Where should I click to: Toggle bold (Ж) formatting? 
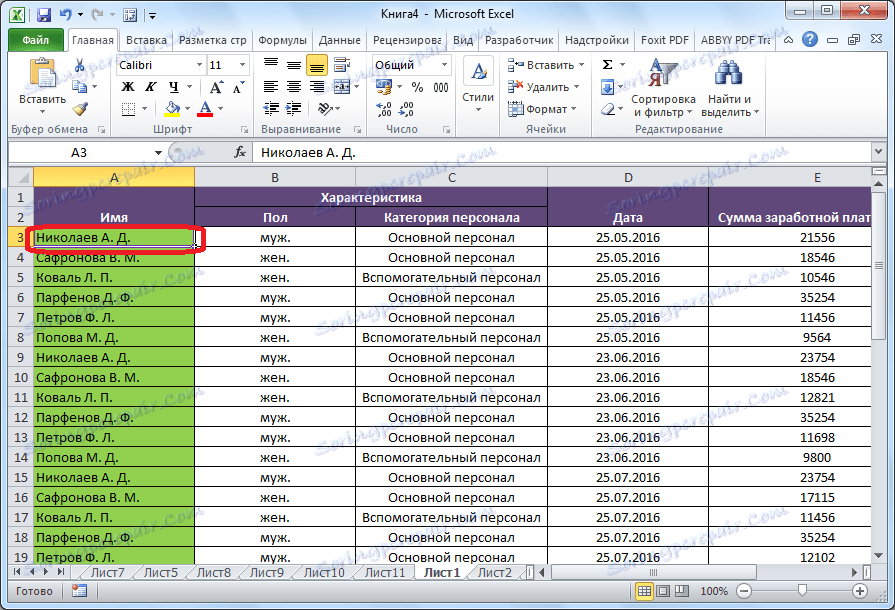(x=128, y=87)
